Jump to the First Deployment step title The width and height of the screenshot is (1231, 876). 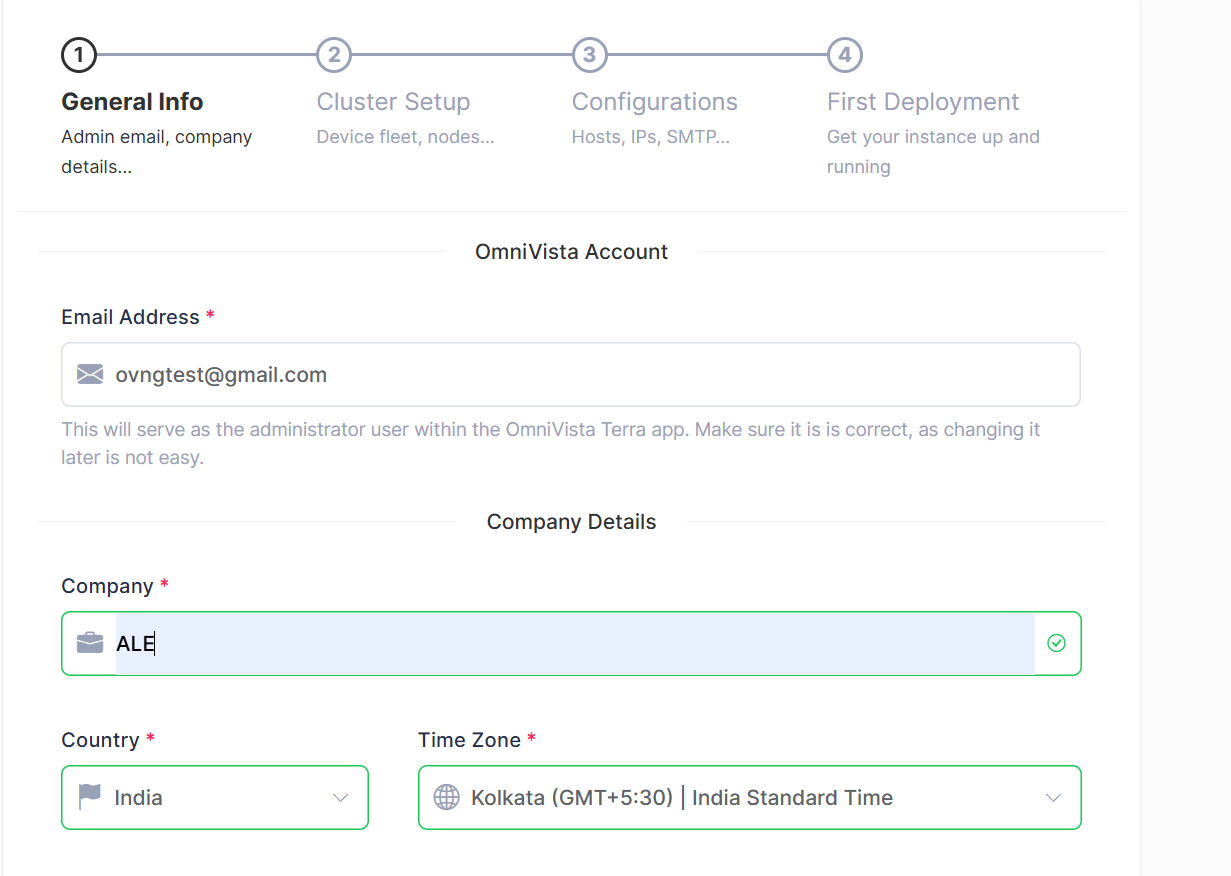pos(923,102)
